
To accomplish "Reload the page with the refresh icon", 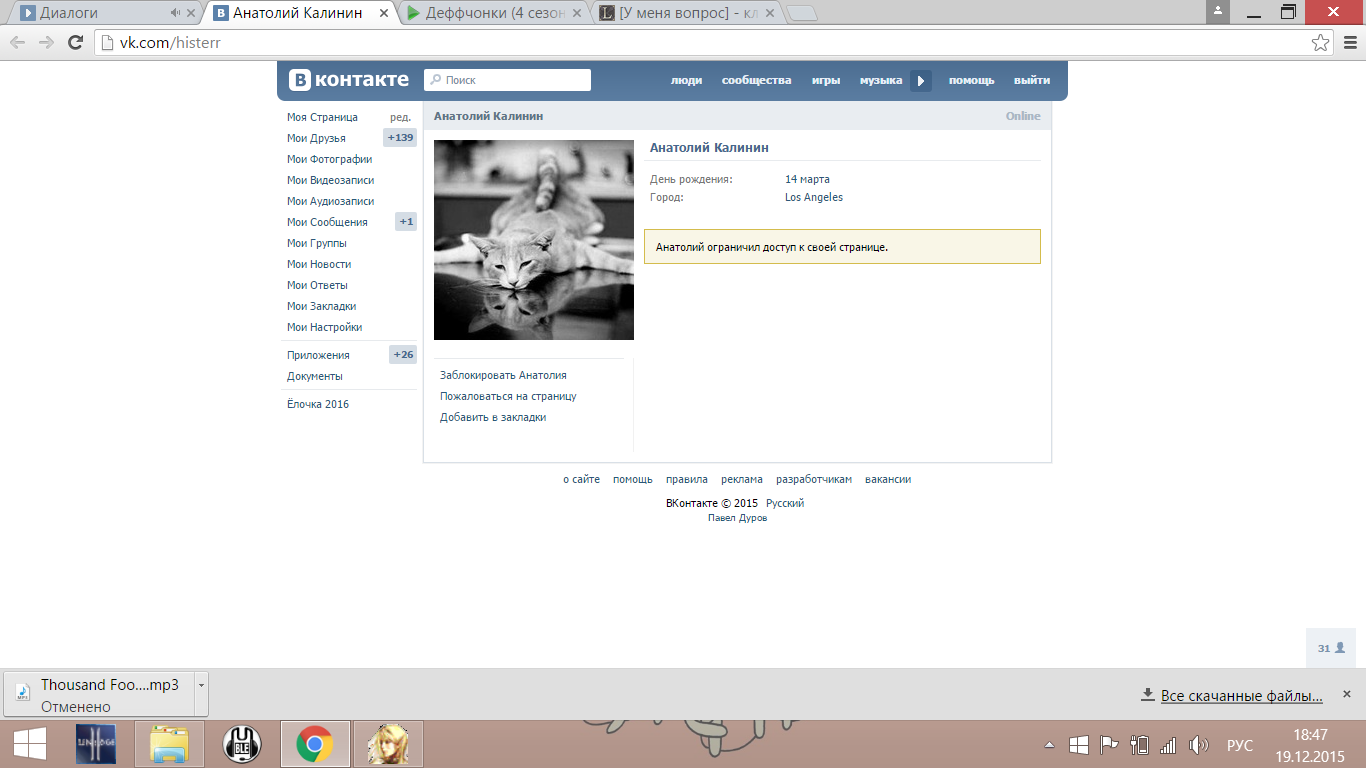I will point(75,42).
